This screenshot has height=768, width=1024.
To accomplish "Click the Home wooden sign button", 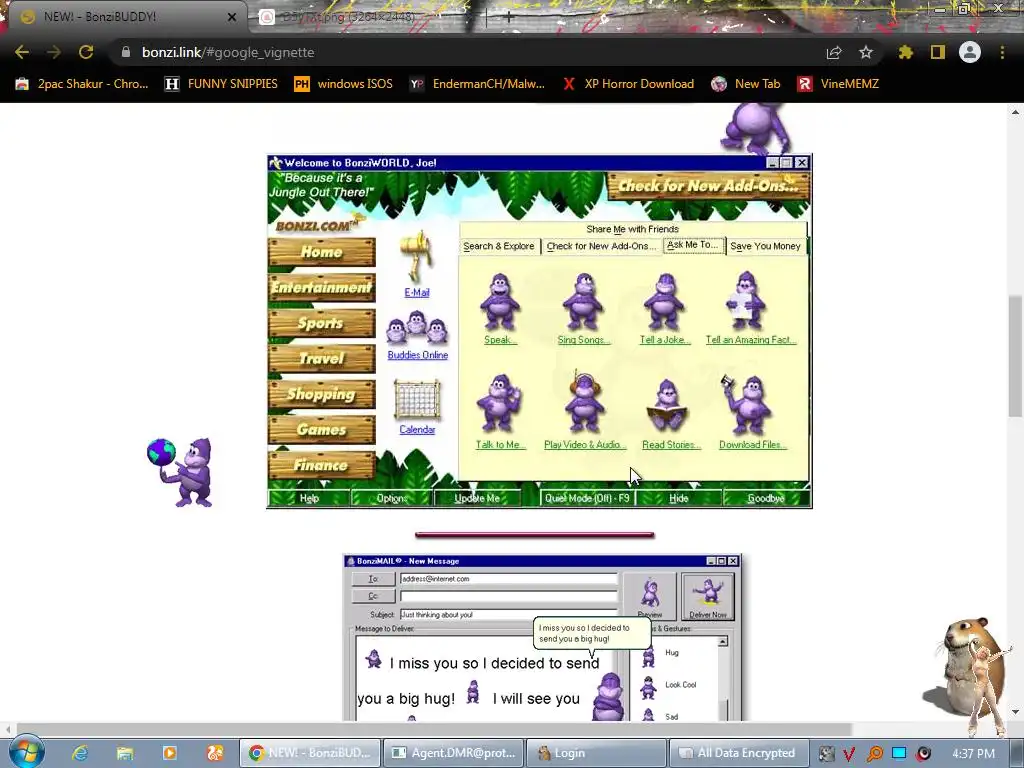I will tap(322, 252).
